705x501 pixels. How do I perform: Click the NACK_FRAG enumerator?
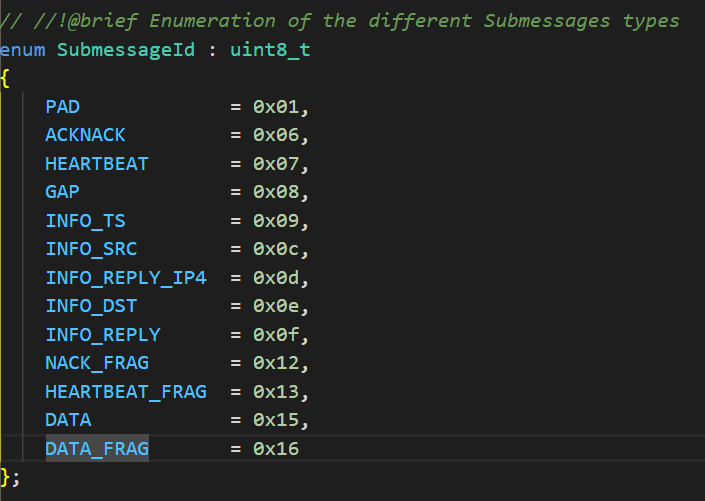tap(97, 363)
